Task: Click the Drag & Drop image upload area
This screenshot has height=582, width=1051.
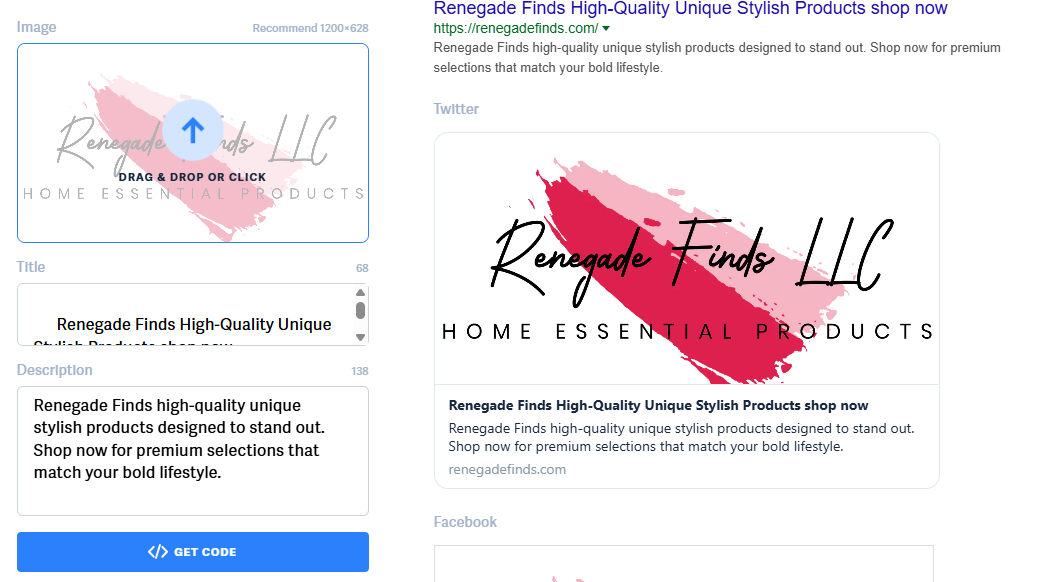Action: point(193,143)
